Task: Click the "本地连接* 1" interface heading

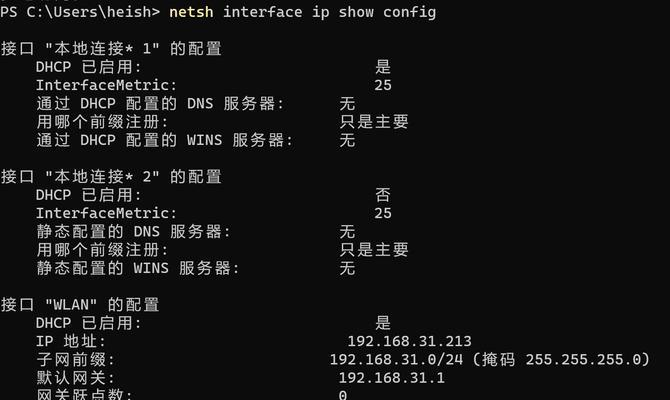Action: [111, 48]
